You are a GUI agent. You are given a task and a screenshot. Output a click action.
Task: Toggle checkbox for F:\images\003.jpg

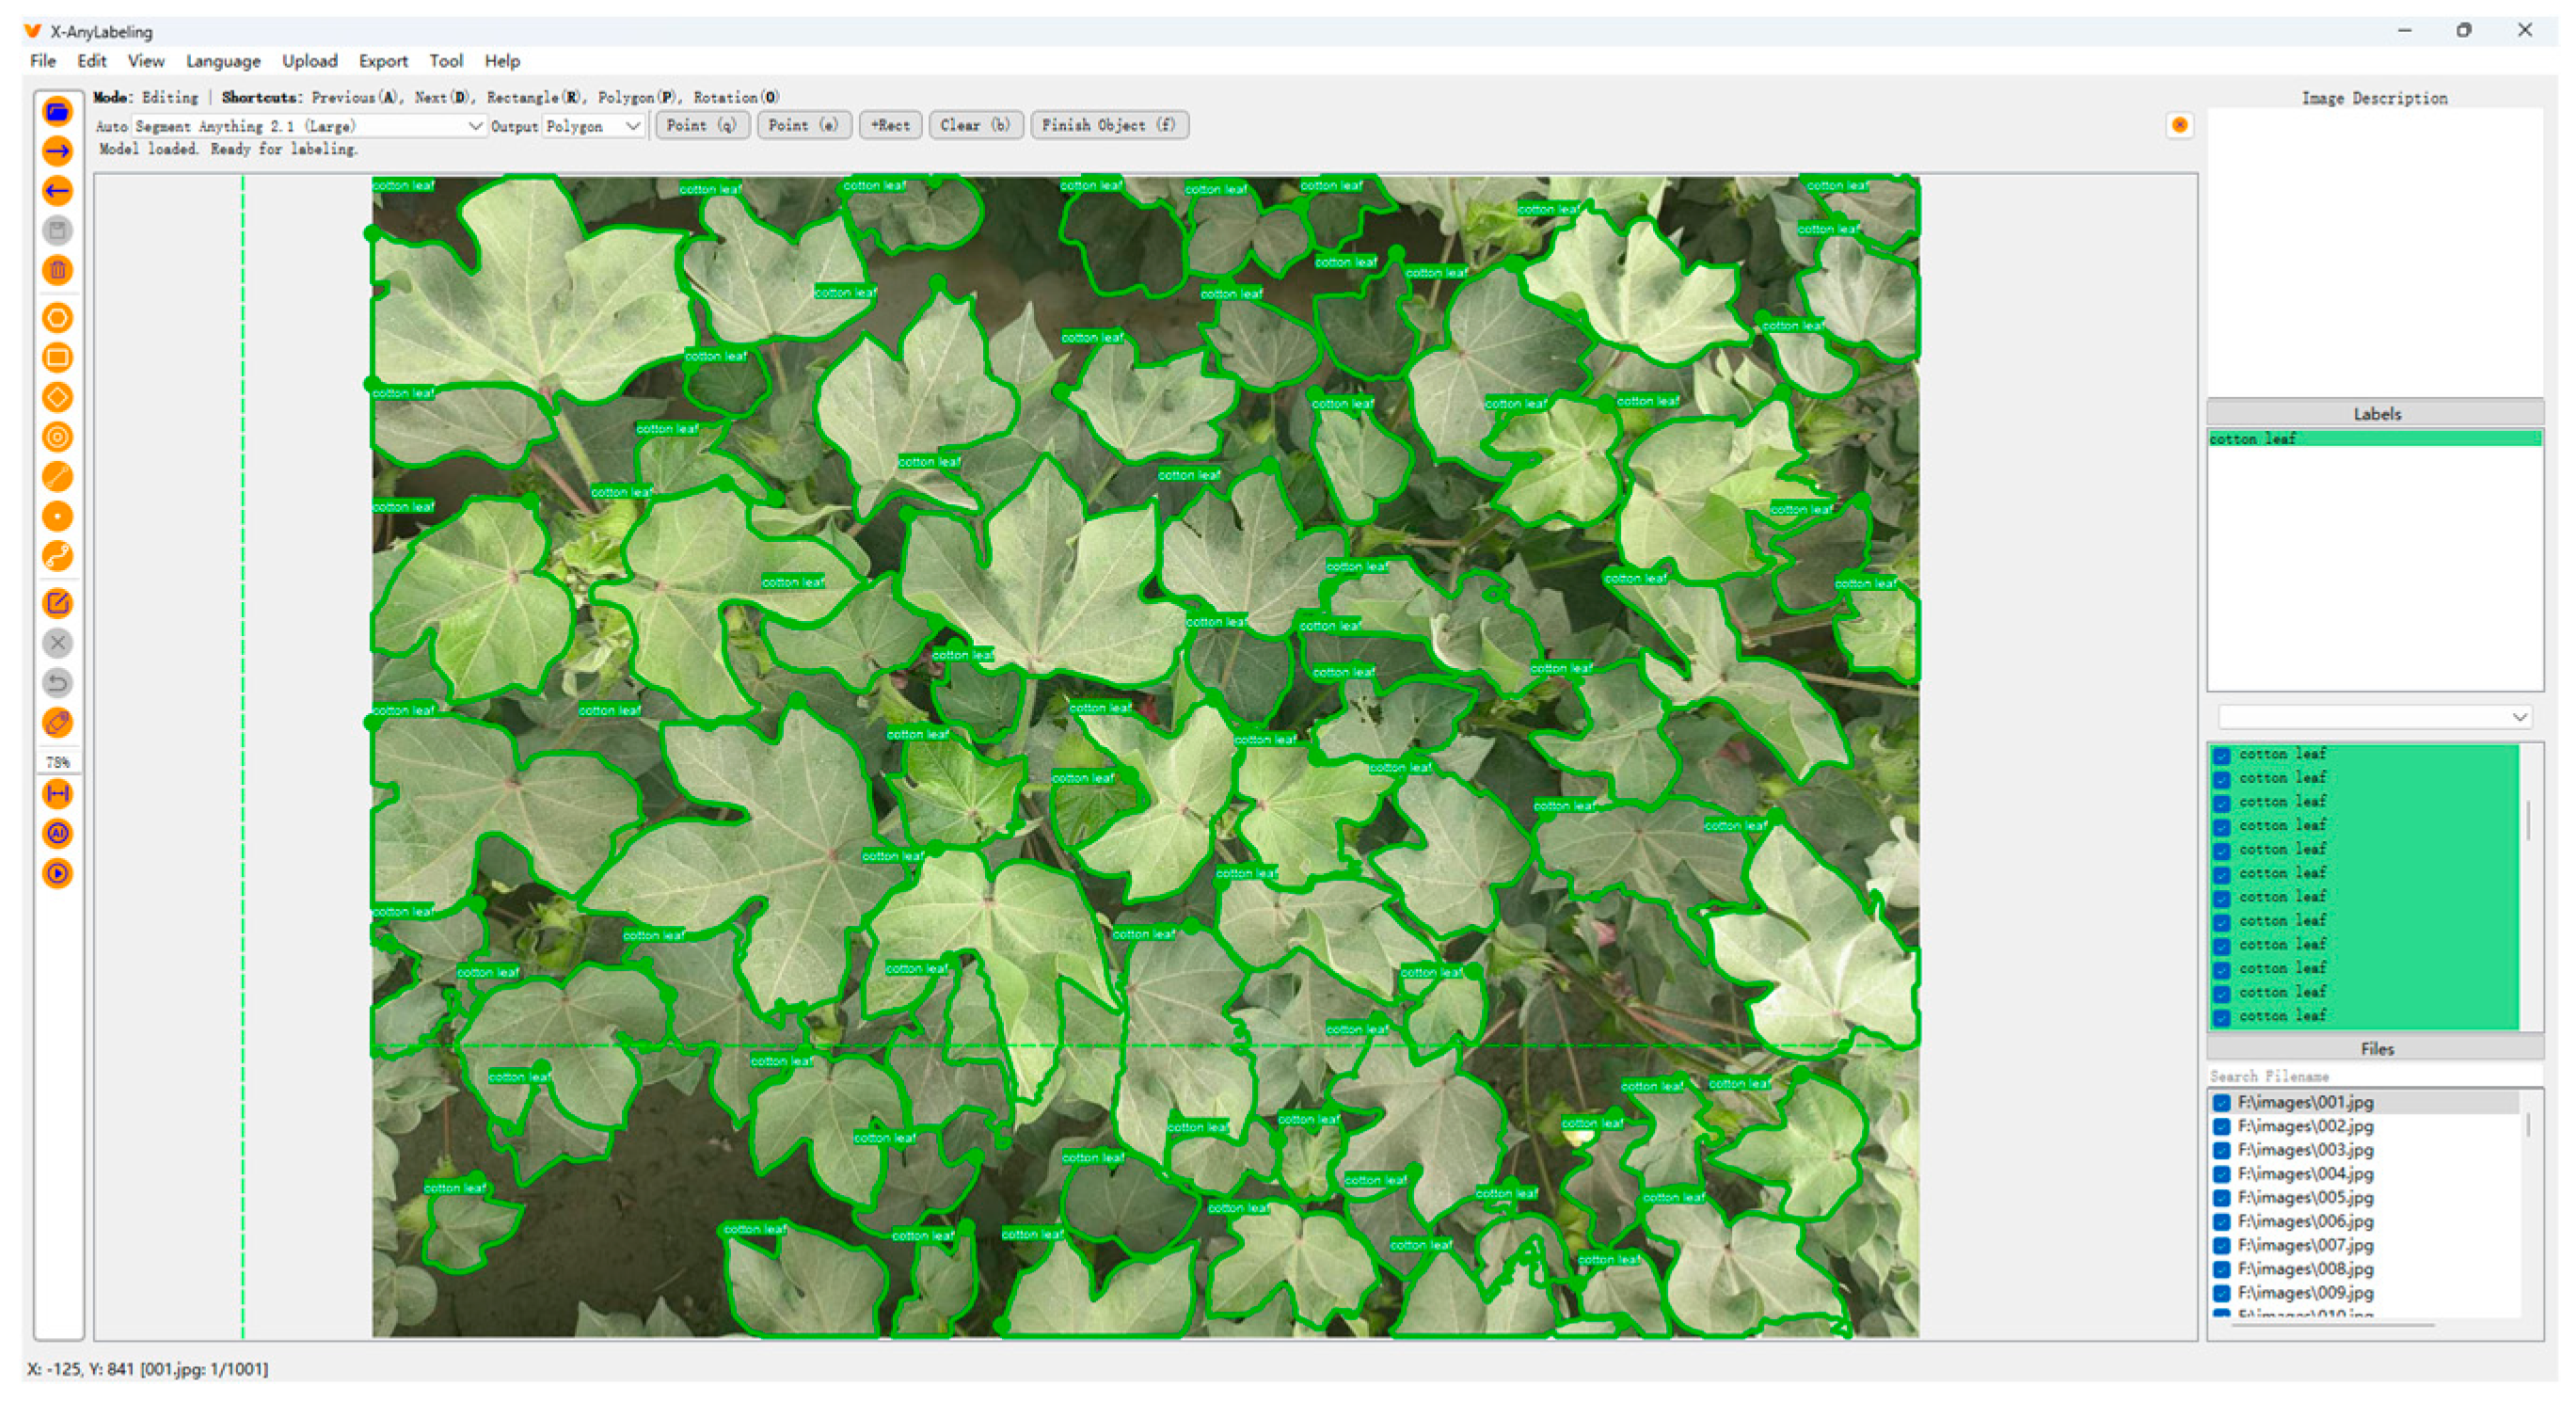(x=2221, y=1150)
